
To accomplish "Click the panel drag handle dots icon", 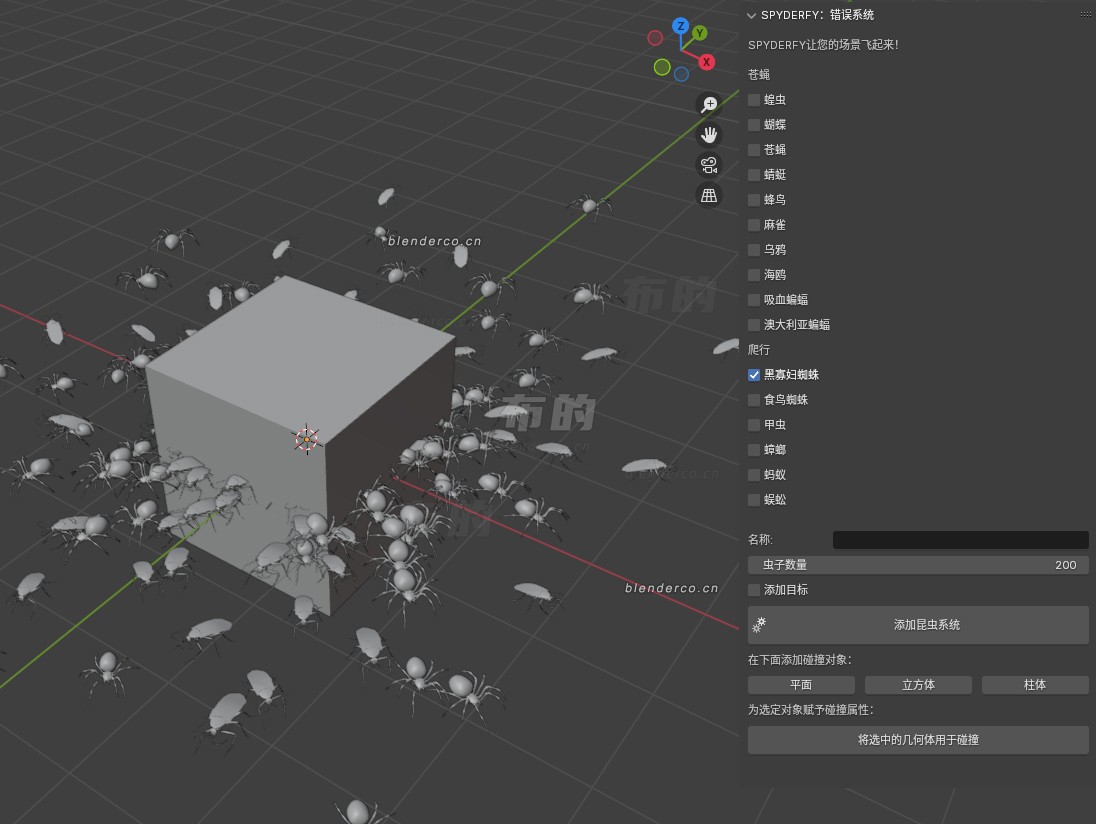I will tap(1086, 15).
